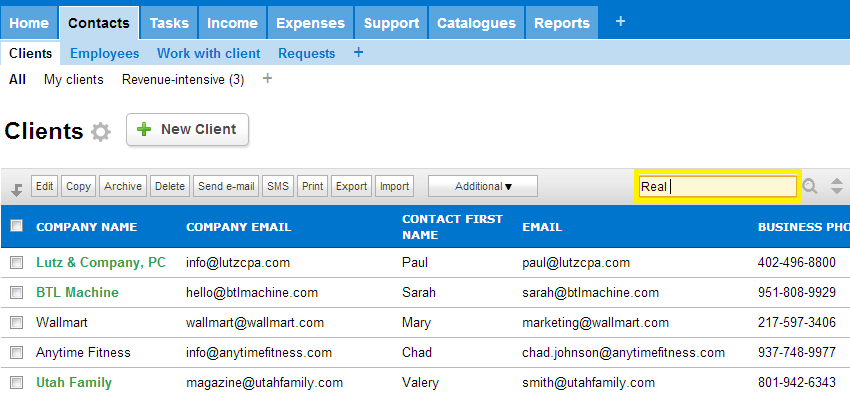This screenshot has width=850, height=395.
Task: Click smith@utahfamily.com email cell
Action: pos(588,383)
